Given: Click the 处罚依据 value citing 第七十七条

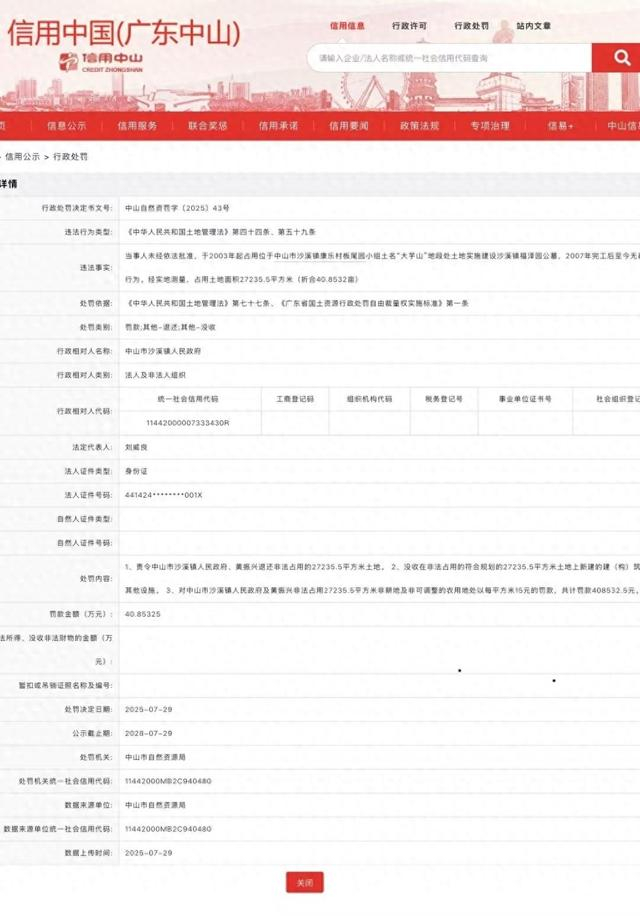Looking at the screenshot, I should [x=297, y=303].
